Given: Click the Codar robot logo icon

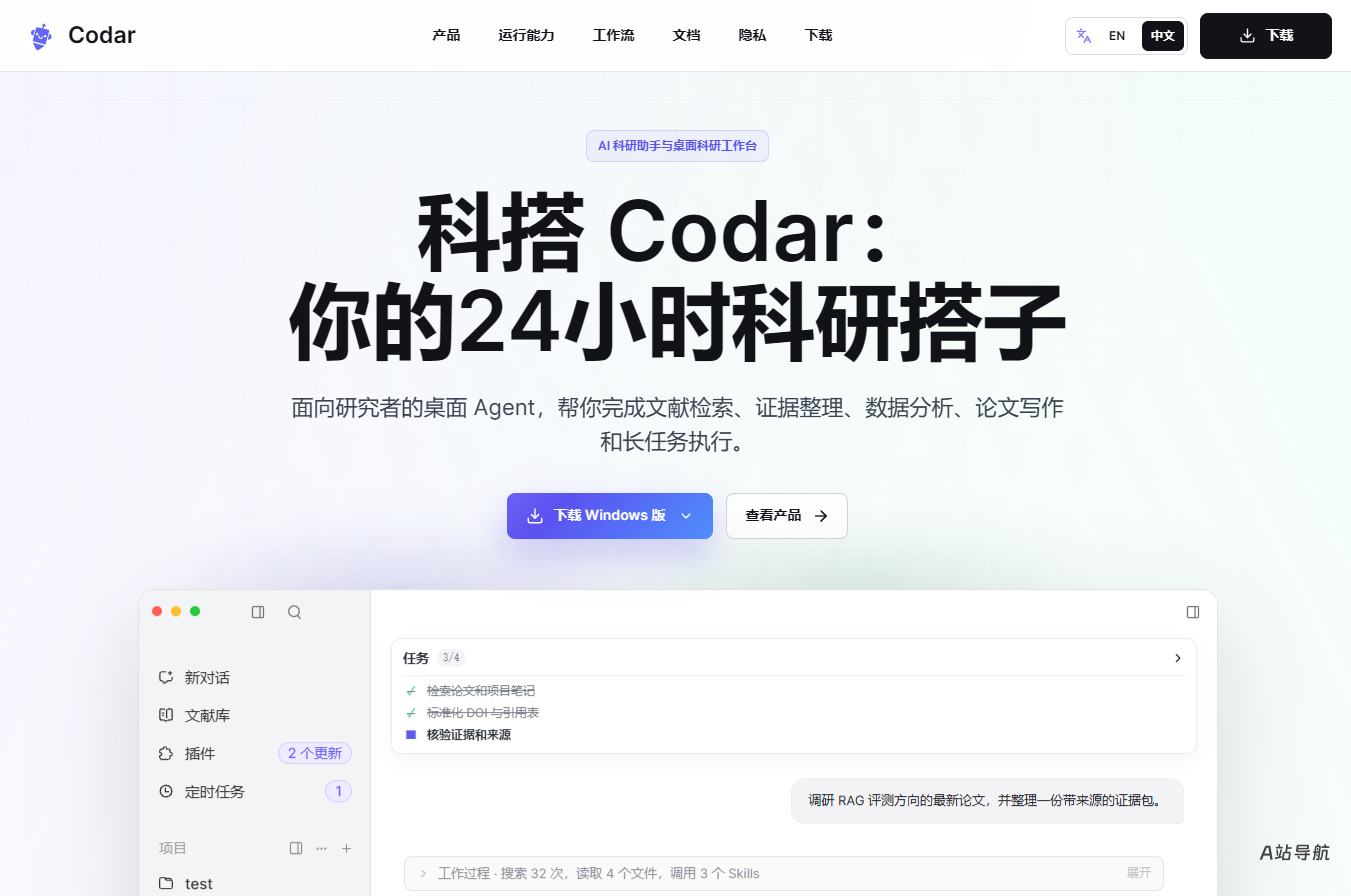Looking at the screenshot, I should point(40,36).
